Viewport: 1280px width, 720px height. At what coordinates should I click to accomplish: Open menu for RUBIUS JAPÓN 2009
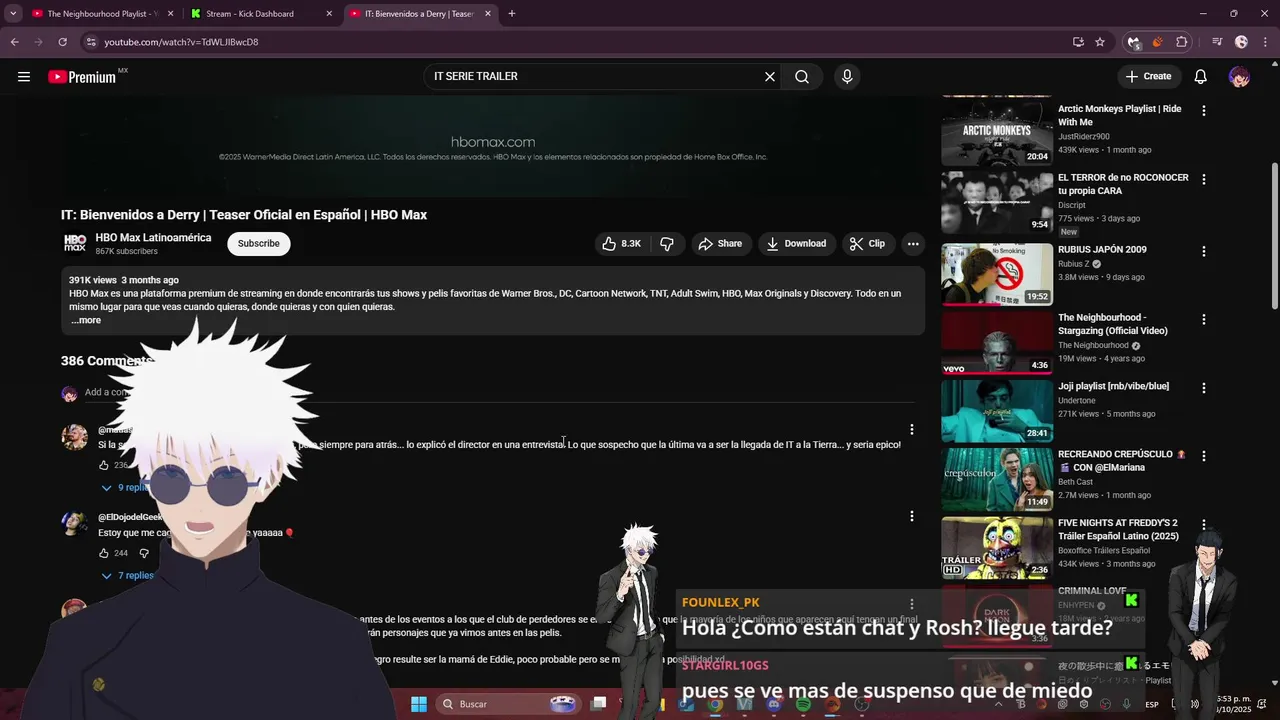pyautogui.click(x=1204, y=251)
